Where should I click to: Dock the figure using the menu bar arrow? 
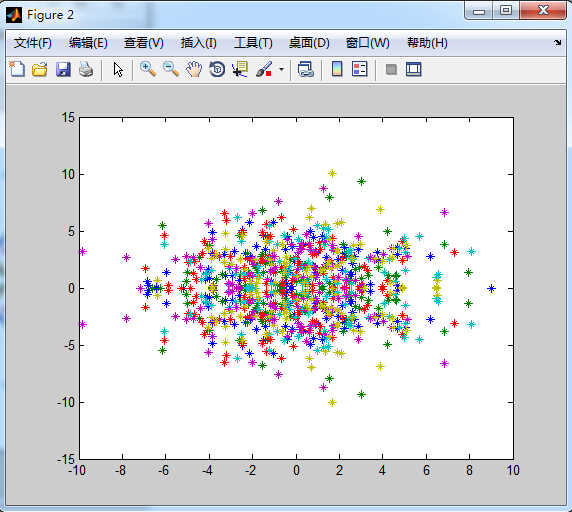(x=557, y=43)
